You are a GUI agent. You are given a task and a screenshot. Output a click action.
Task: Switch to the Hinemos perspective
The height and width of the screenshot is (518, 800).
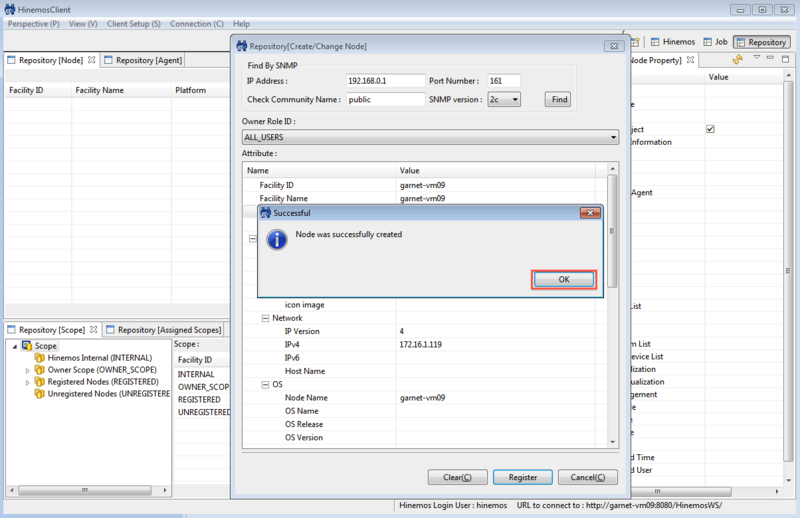(x=672, y=42)
